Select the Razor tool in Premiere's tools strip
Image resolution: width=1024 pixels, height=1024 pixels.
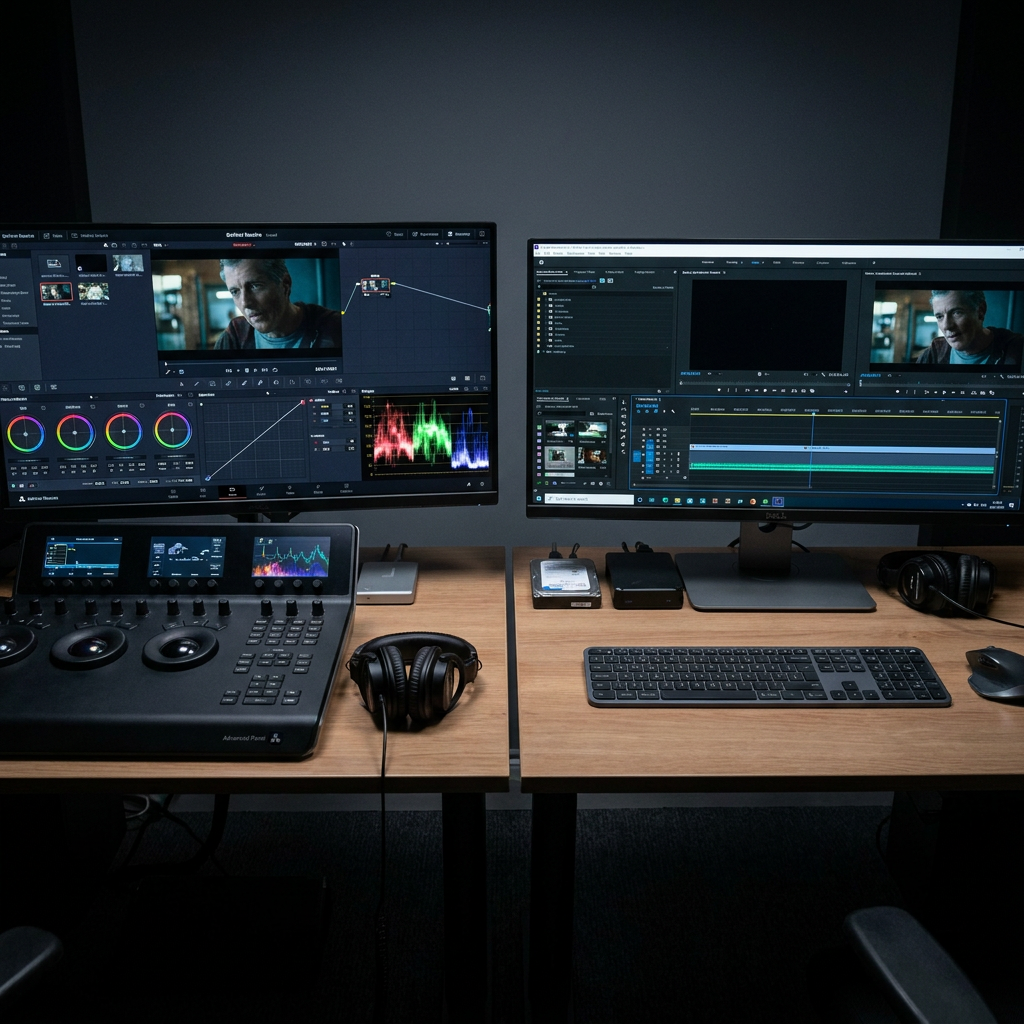pos(624,423)
